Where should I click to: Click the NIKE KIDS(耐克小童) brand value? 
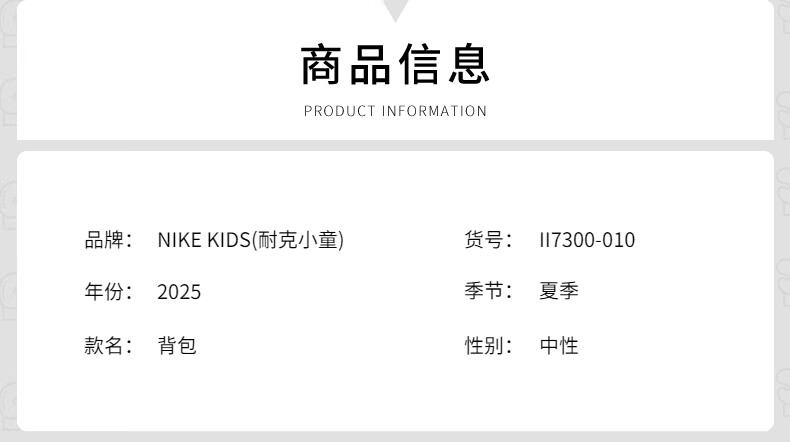tap(251, 240)
